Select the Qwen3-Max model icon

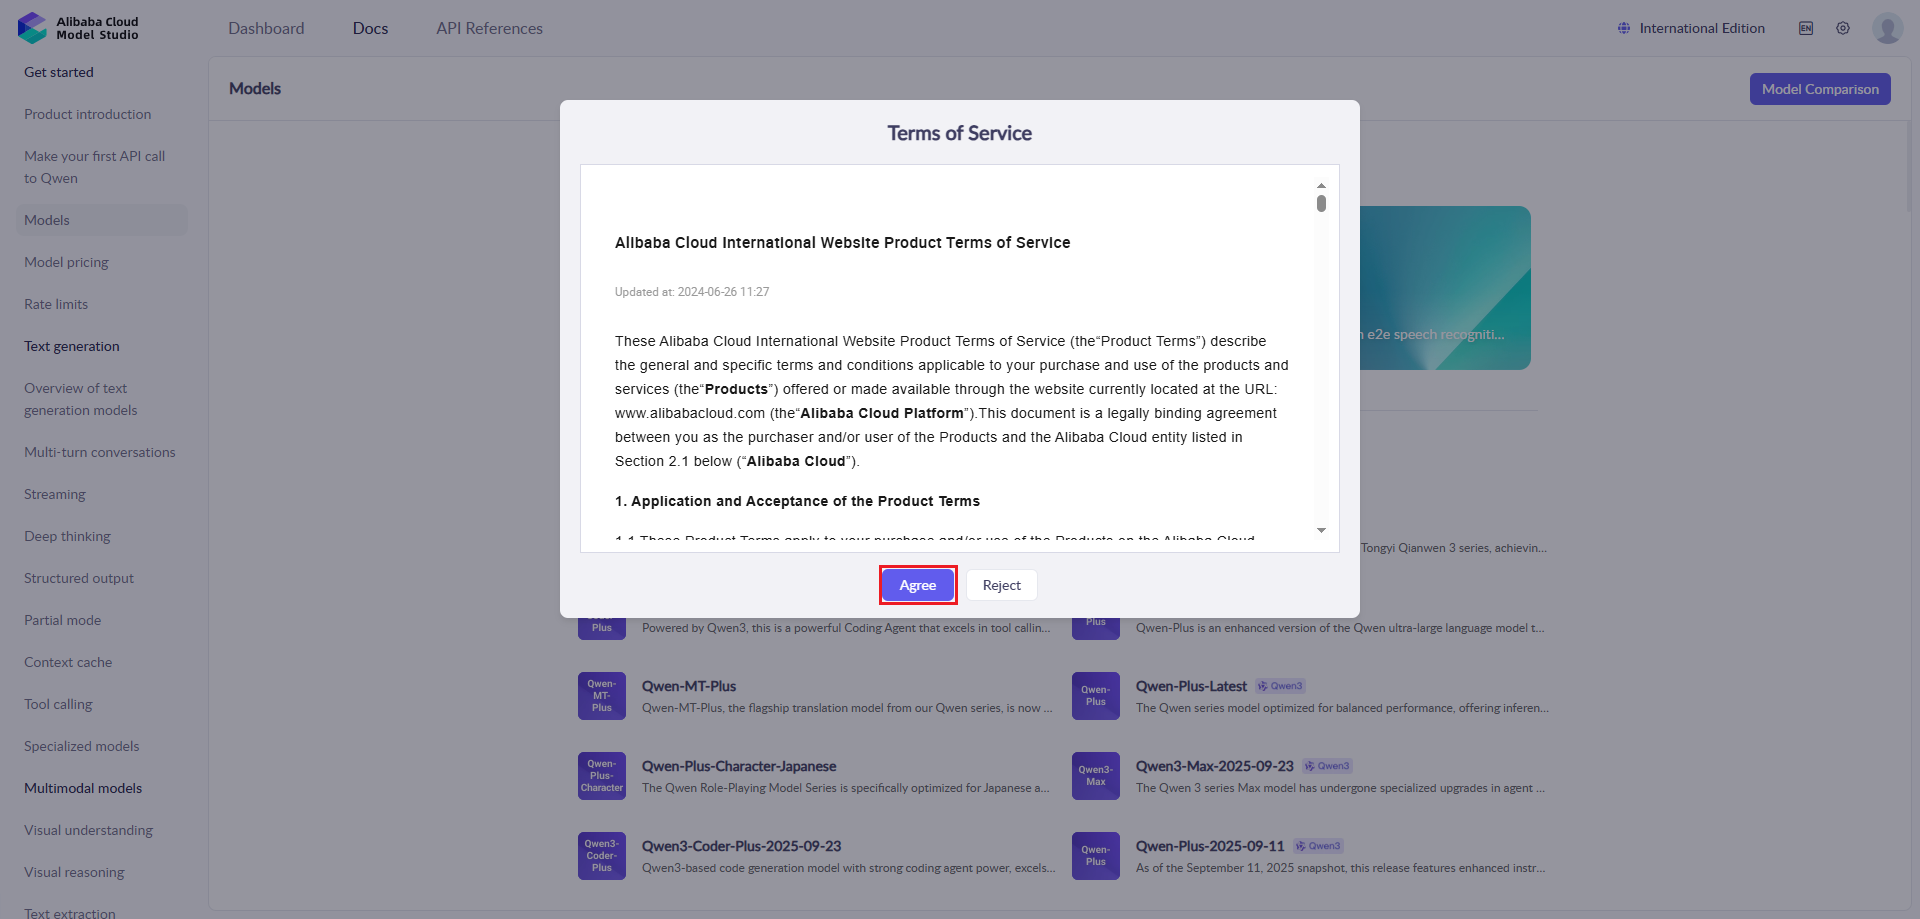[x=1096, y=776]
